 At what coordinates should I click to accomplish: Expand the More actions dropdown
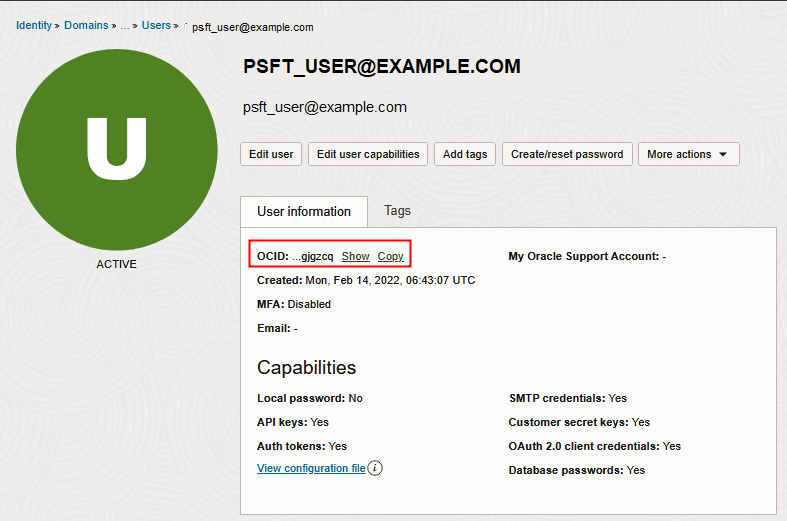click(689, 154)
